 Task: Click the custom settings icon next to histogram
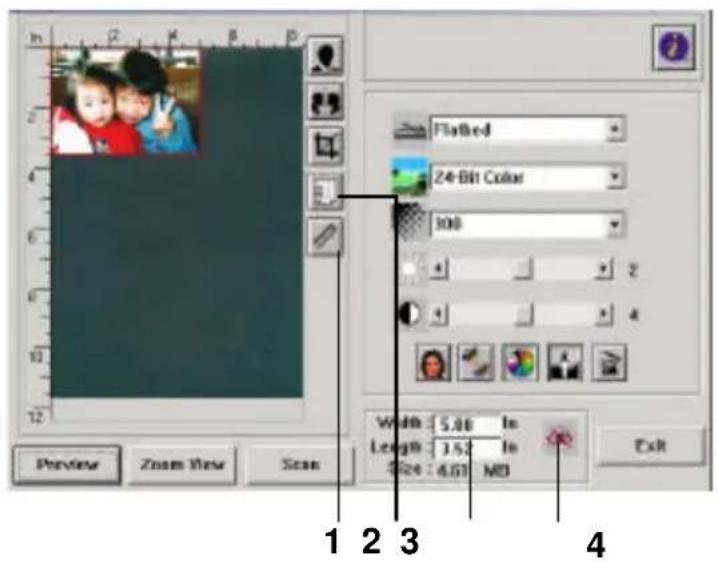609,363
